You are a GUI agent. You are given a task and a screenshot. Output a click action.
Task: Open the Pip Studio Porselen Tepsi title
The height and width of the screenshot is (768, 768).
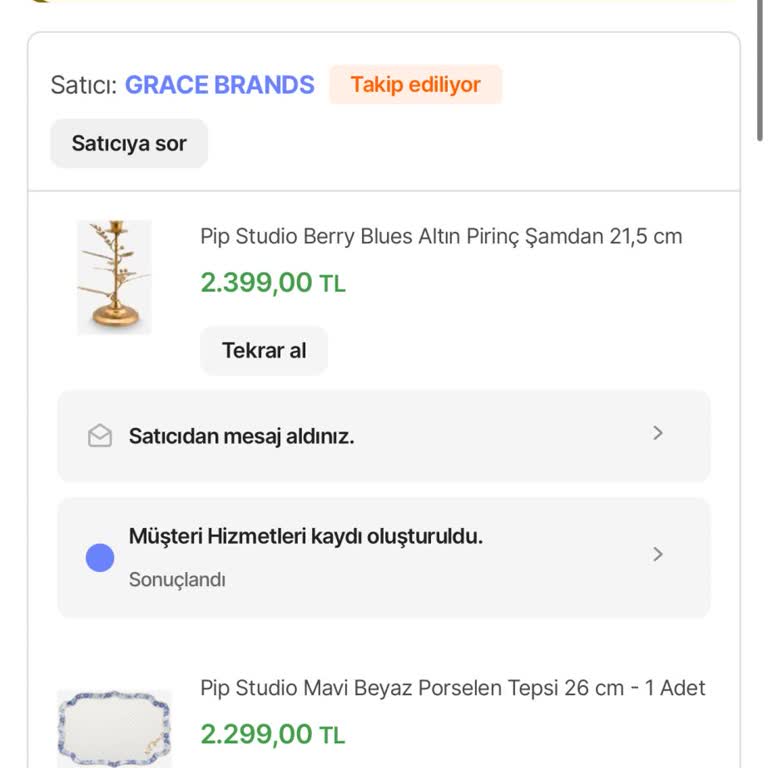coord(452,688)
